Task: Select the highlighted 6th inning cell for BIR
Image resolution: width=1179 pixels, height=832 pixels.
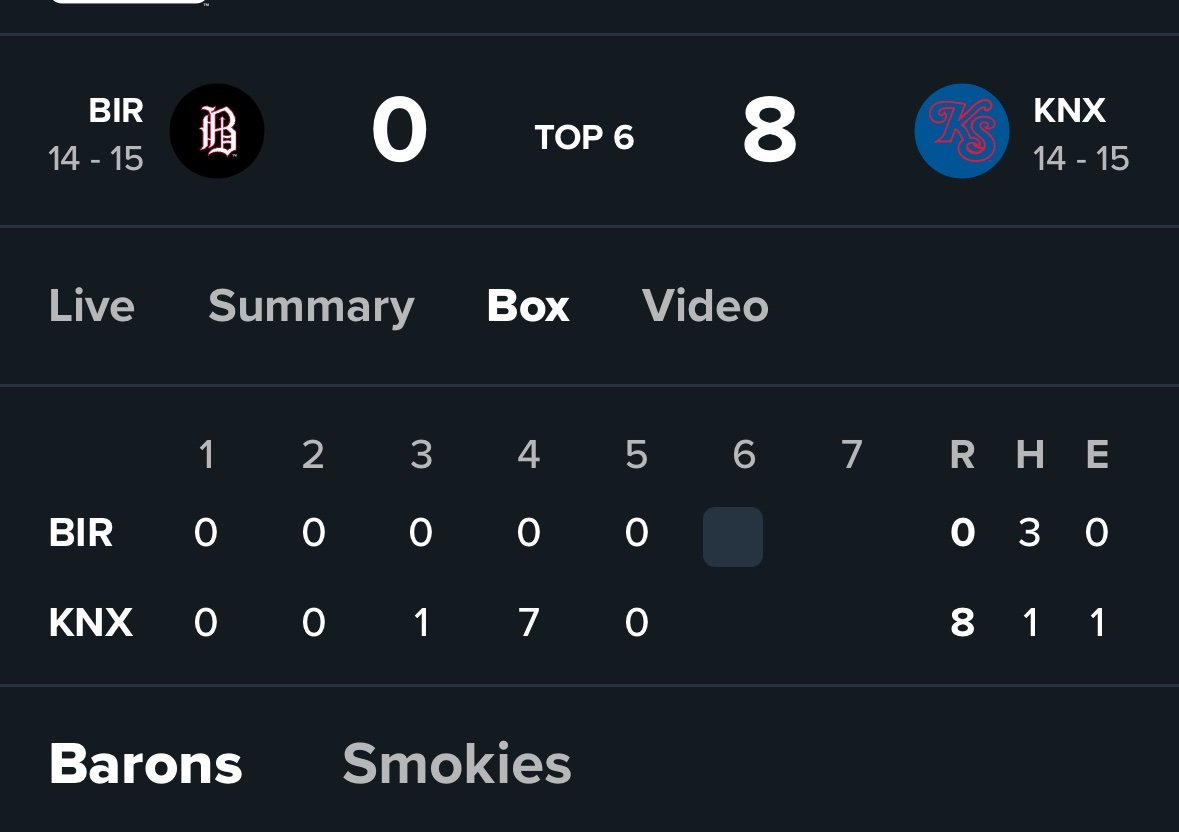Action: (733, 537)
